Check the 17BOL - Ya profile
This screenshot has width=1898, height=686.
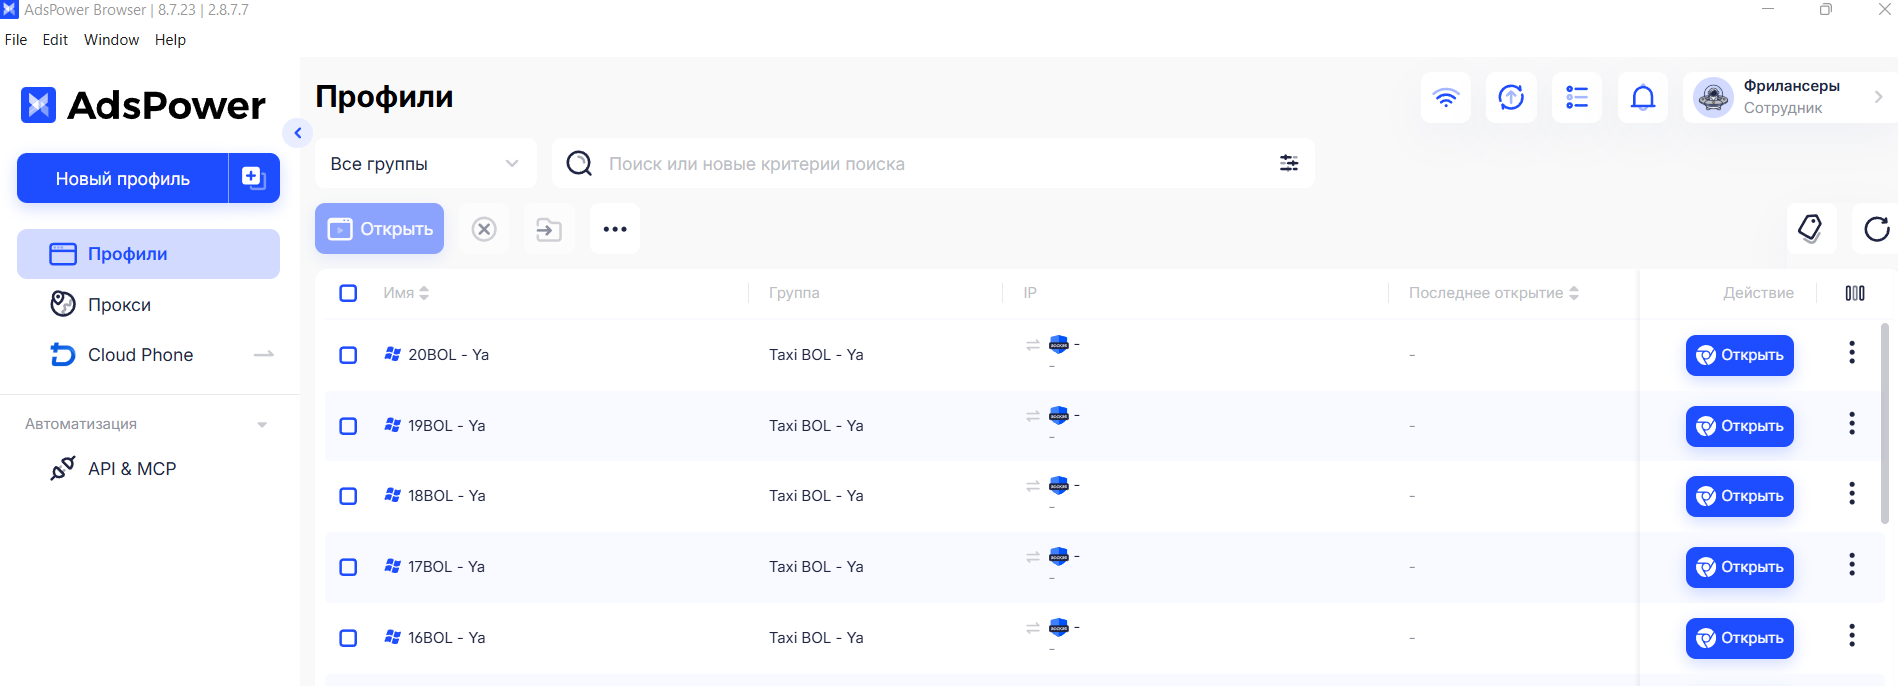348,567
